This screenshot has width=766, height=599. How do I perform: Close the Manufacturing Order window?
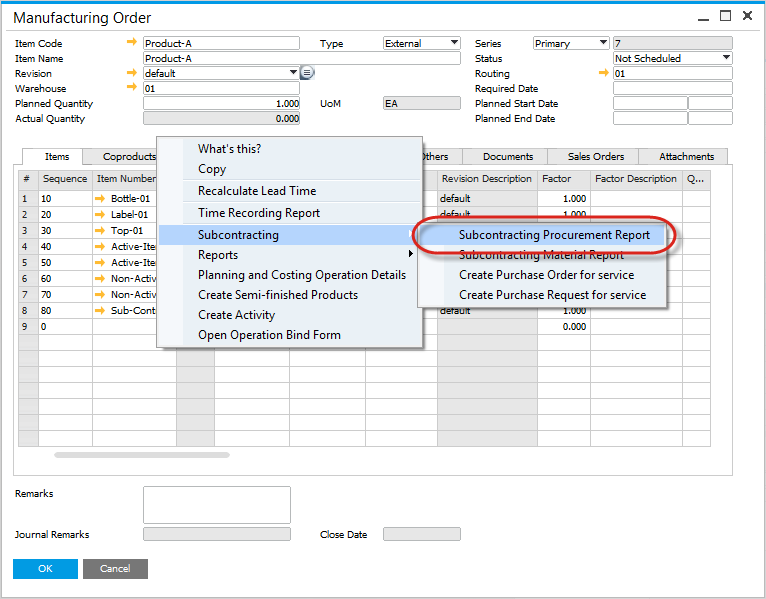[747, 16]
